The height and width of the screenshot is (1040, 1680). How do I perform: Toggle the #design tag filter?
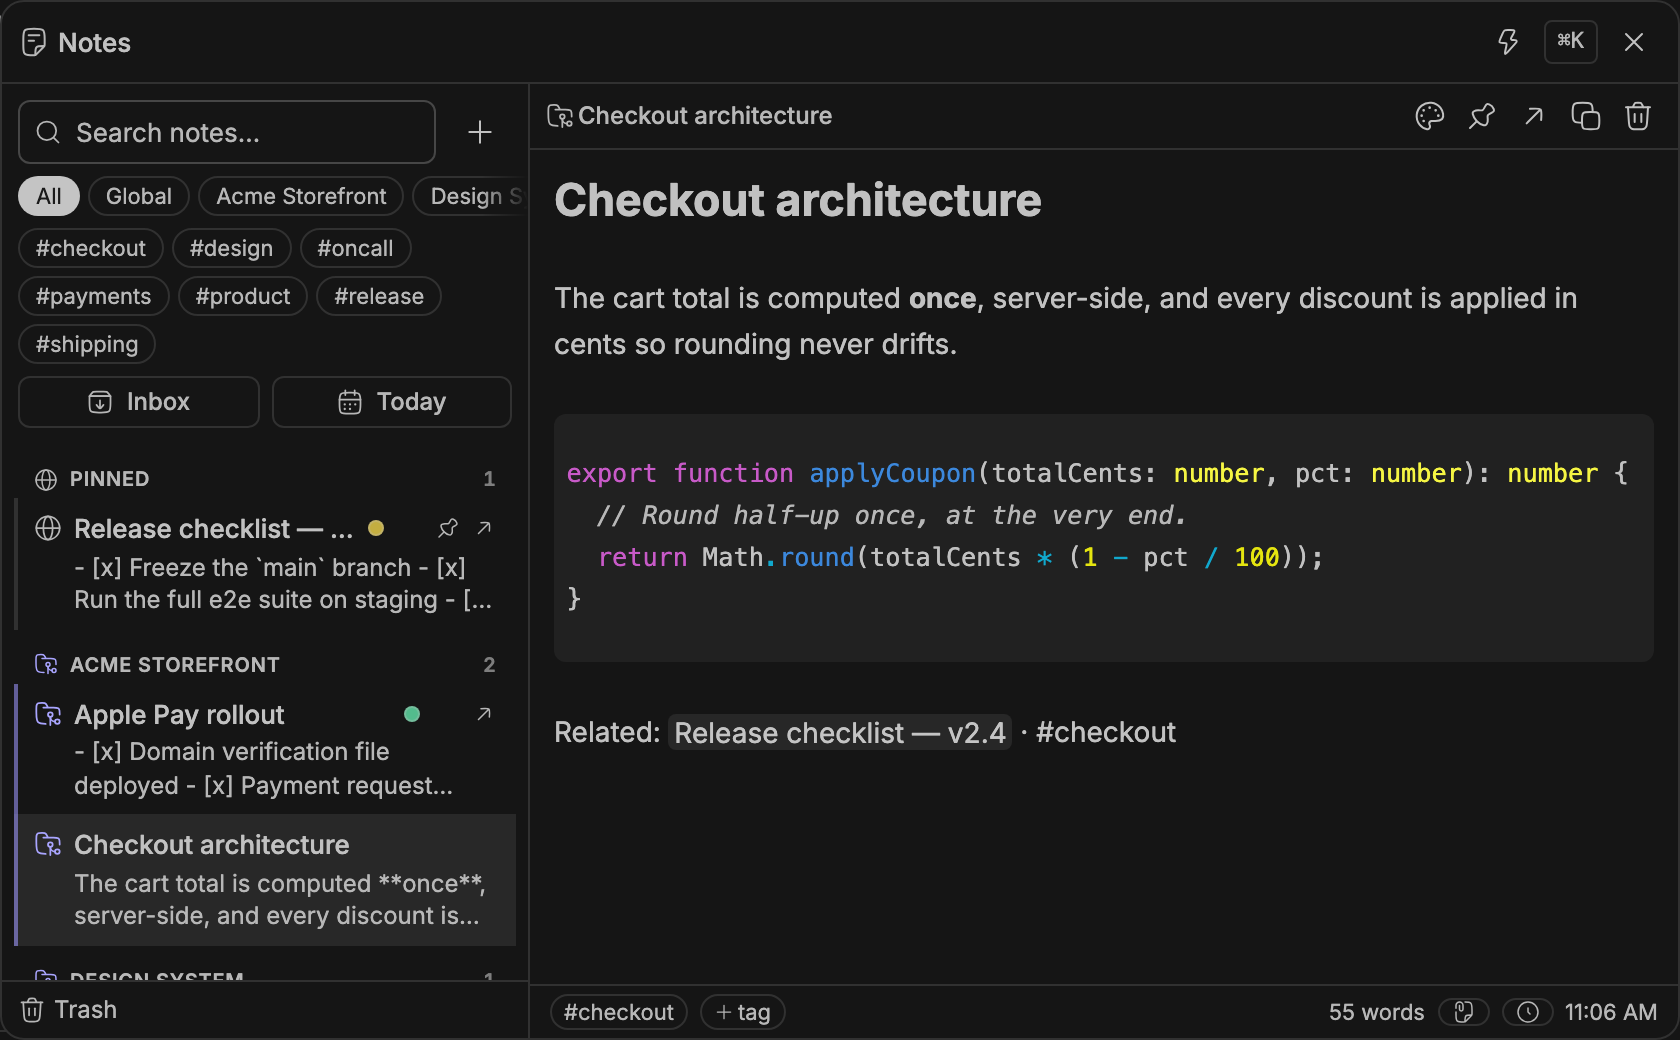[x=231, y=248]
